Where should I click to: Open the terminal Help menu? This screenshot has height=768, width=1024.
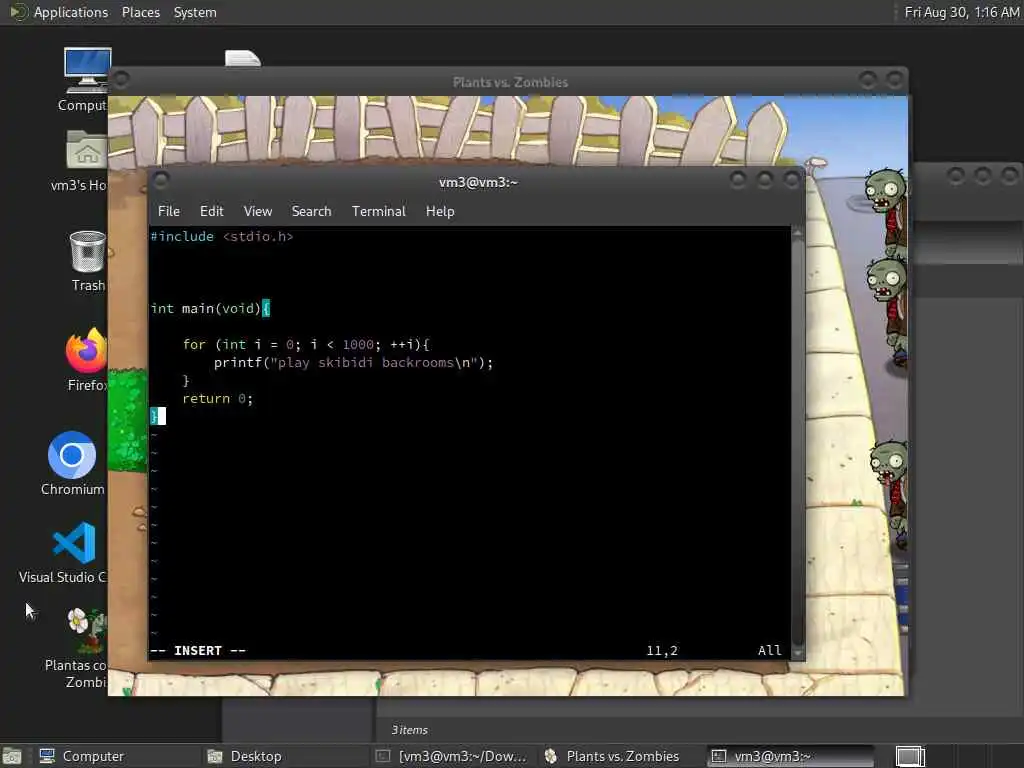tap(440, 211)
